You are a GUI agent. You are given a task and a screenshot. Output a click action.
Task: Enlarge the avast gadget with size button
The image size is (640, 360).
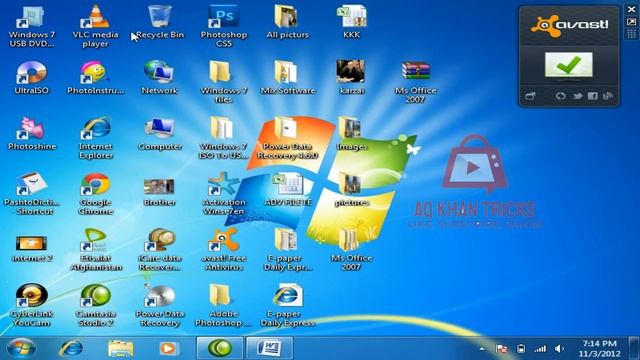point(631,22)
